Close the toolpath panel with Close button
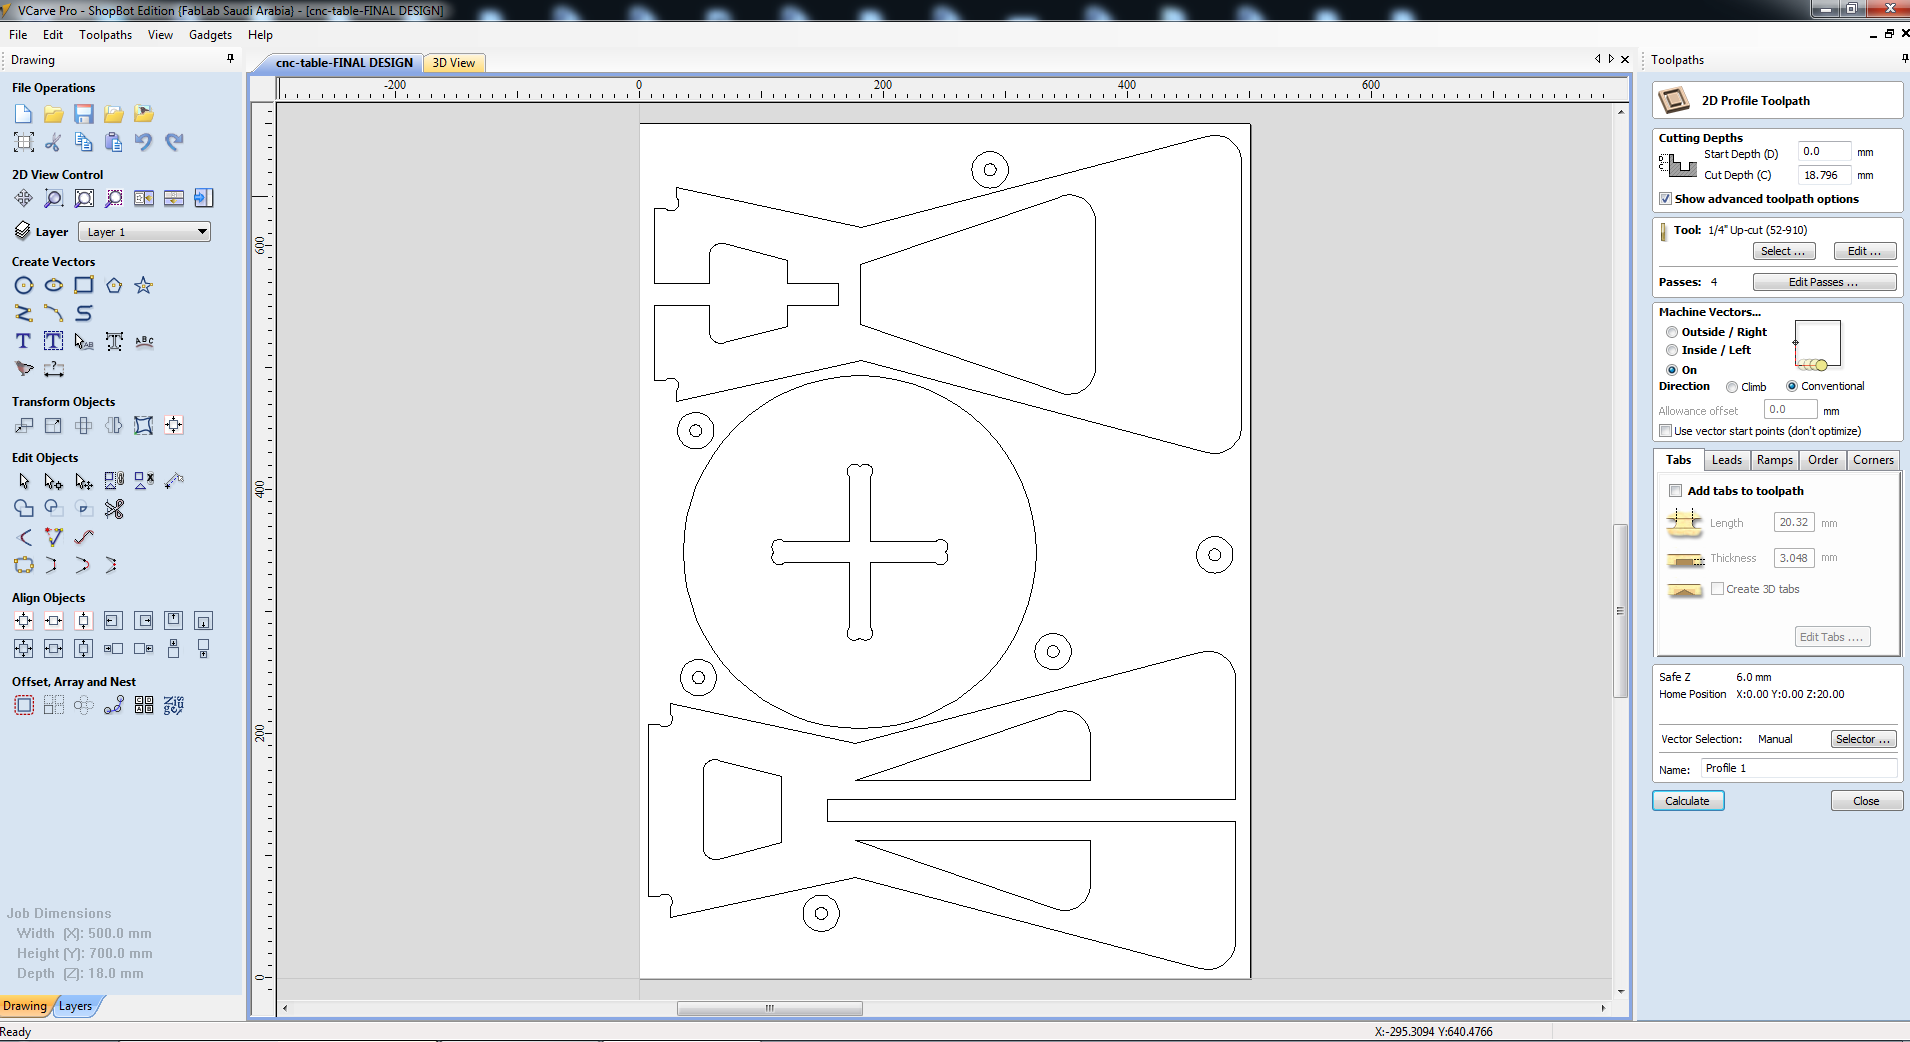Viewport: 1910px width, 1042px height. 1866,801
